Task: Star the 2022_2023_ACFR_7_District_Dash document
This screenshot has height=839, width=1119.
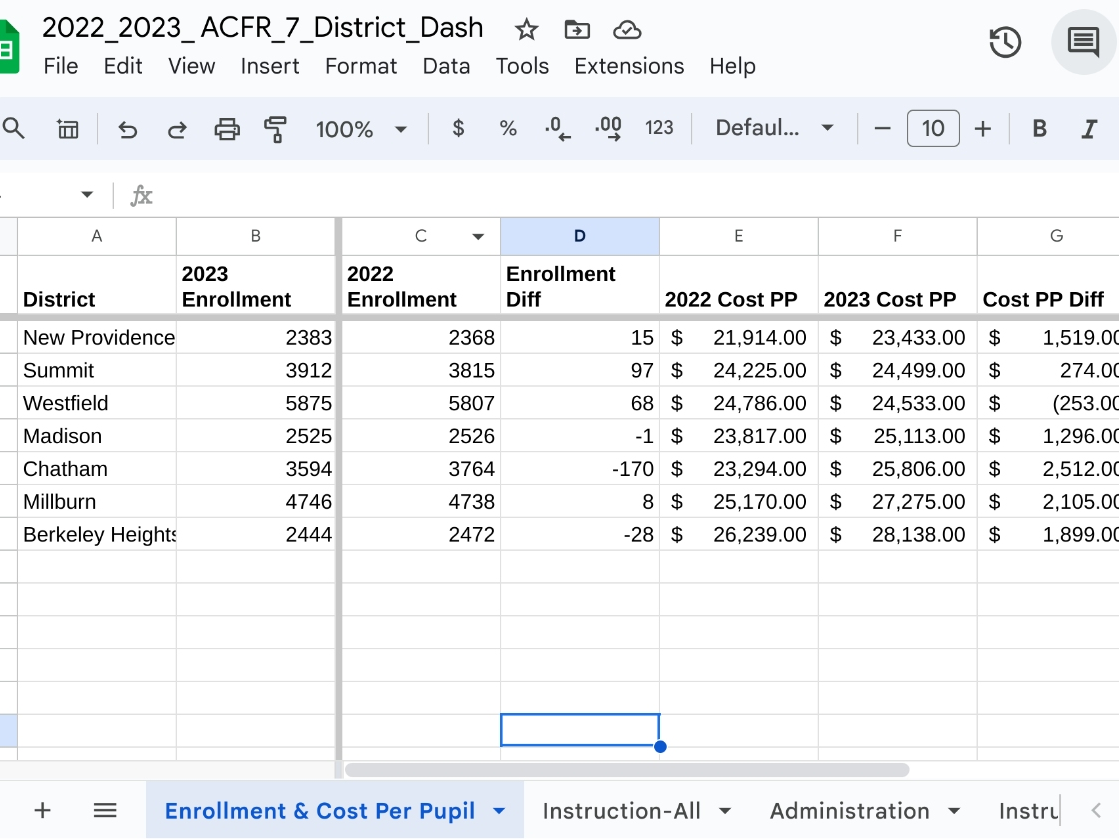Action: (526, 29)
